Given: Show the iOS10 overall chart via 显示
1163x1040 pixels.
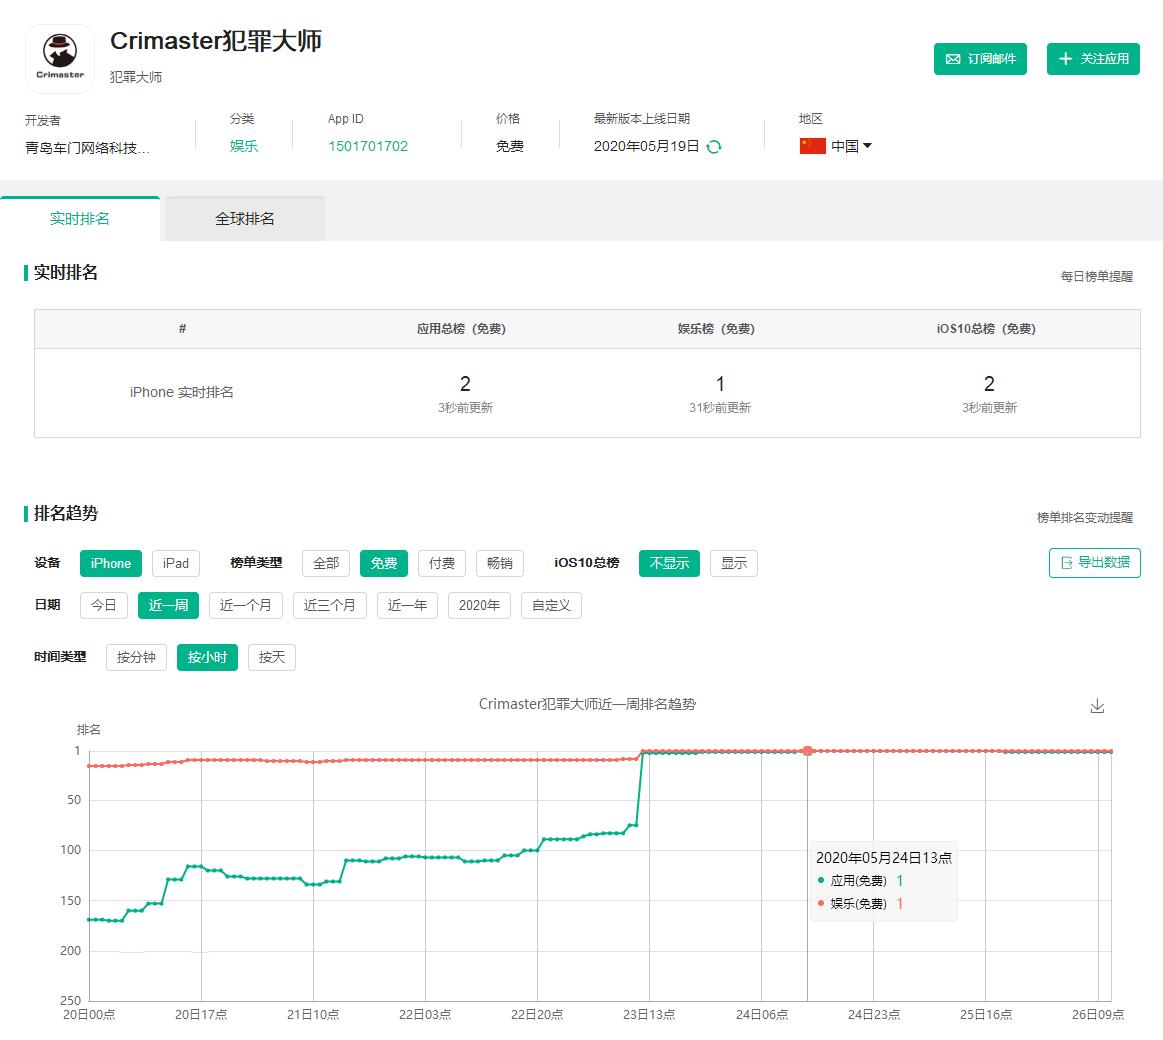Looking at the screenshot, I should 734,564.
